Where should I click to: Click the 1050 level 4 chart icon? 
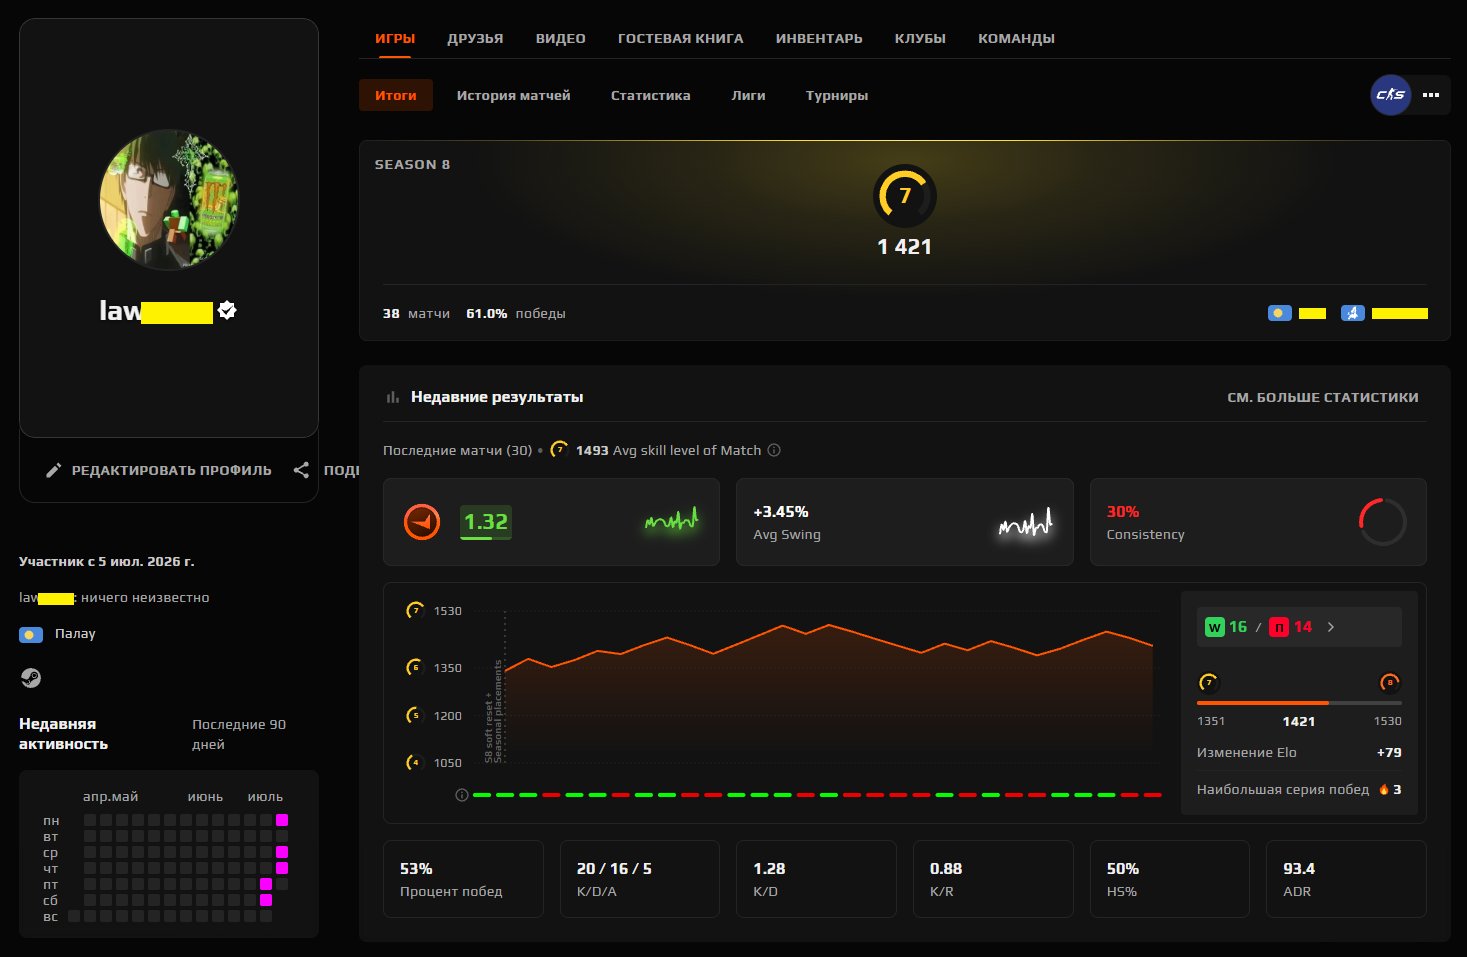[415, 762]
